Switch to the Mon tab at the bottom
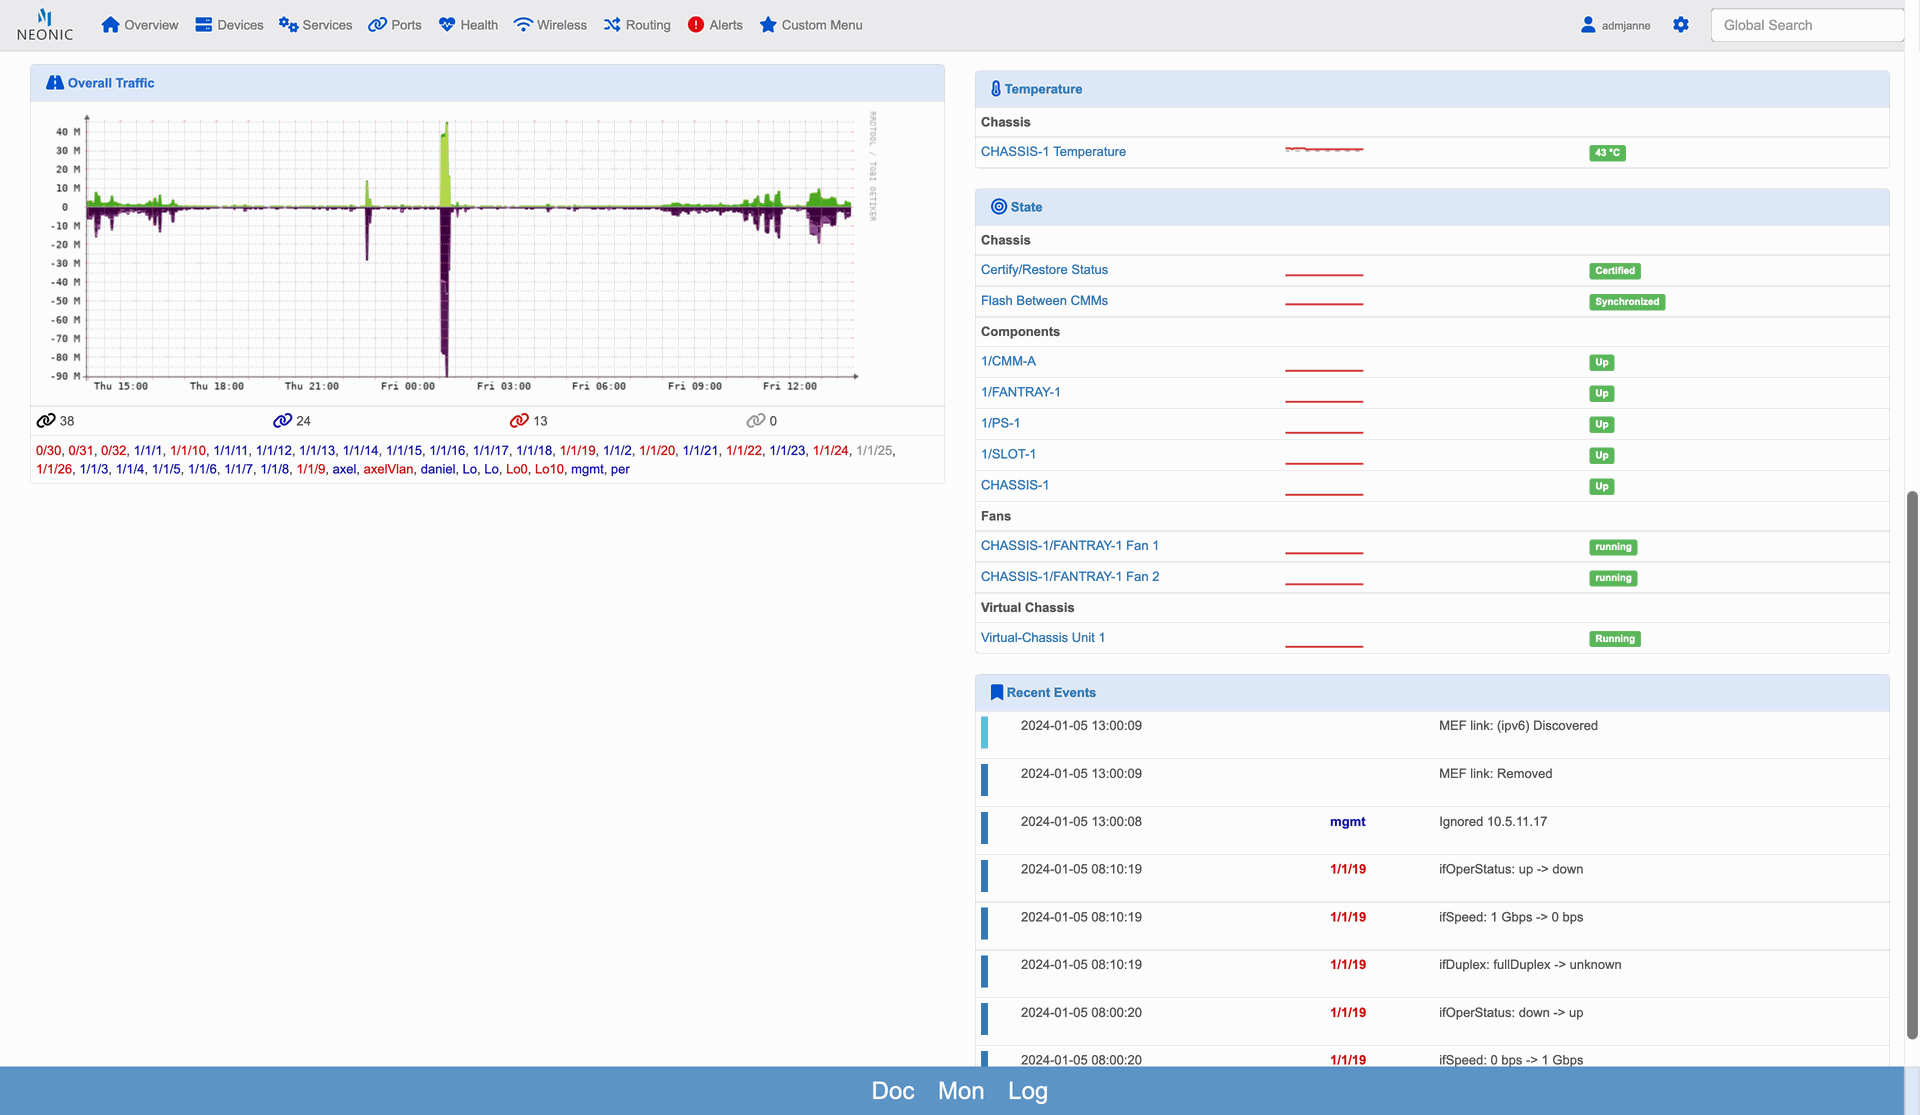This screenshot has height=1115, width=1920. pyautogui.click(x=960, y=1091)
